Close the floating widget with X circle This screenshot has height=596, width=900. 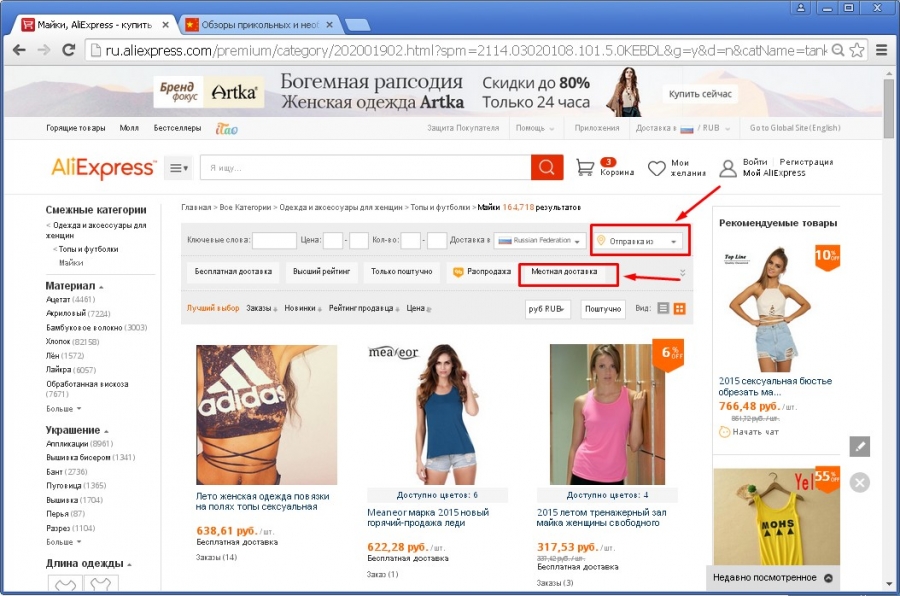coord(859,482)
